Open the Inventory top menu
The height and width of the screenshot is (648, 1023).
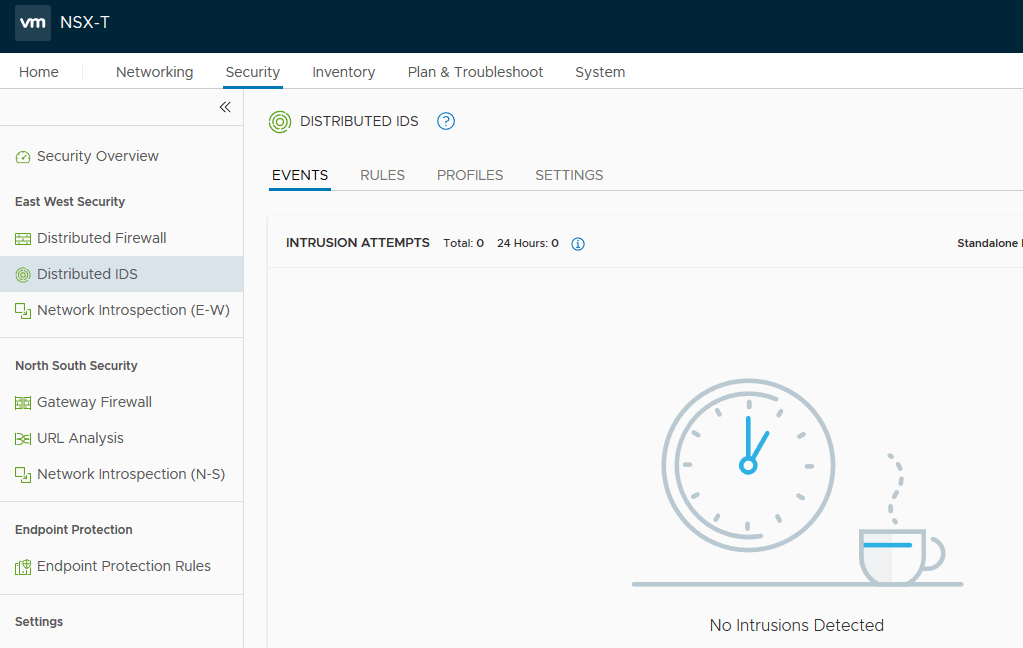343,72
